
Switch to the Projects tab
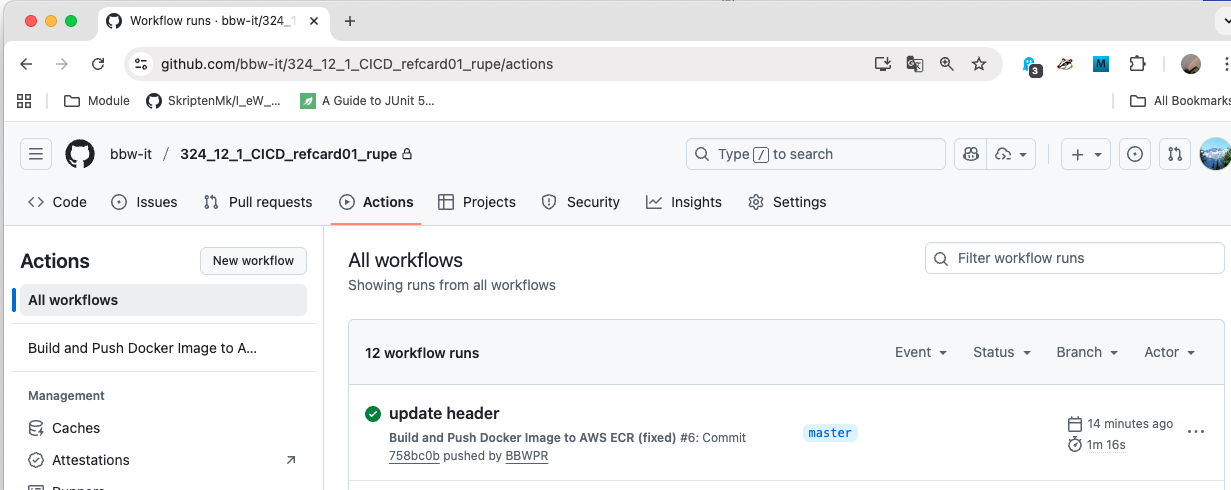(x=477, y=202)
